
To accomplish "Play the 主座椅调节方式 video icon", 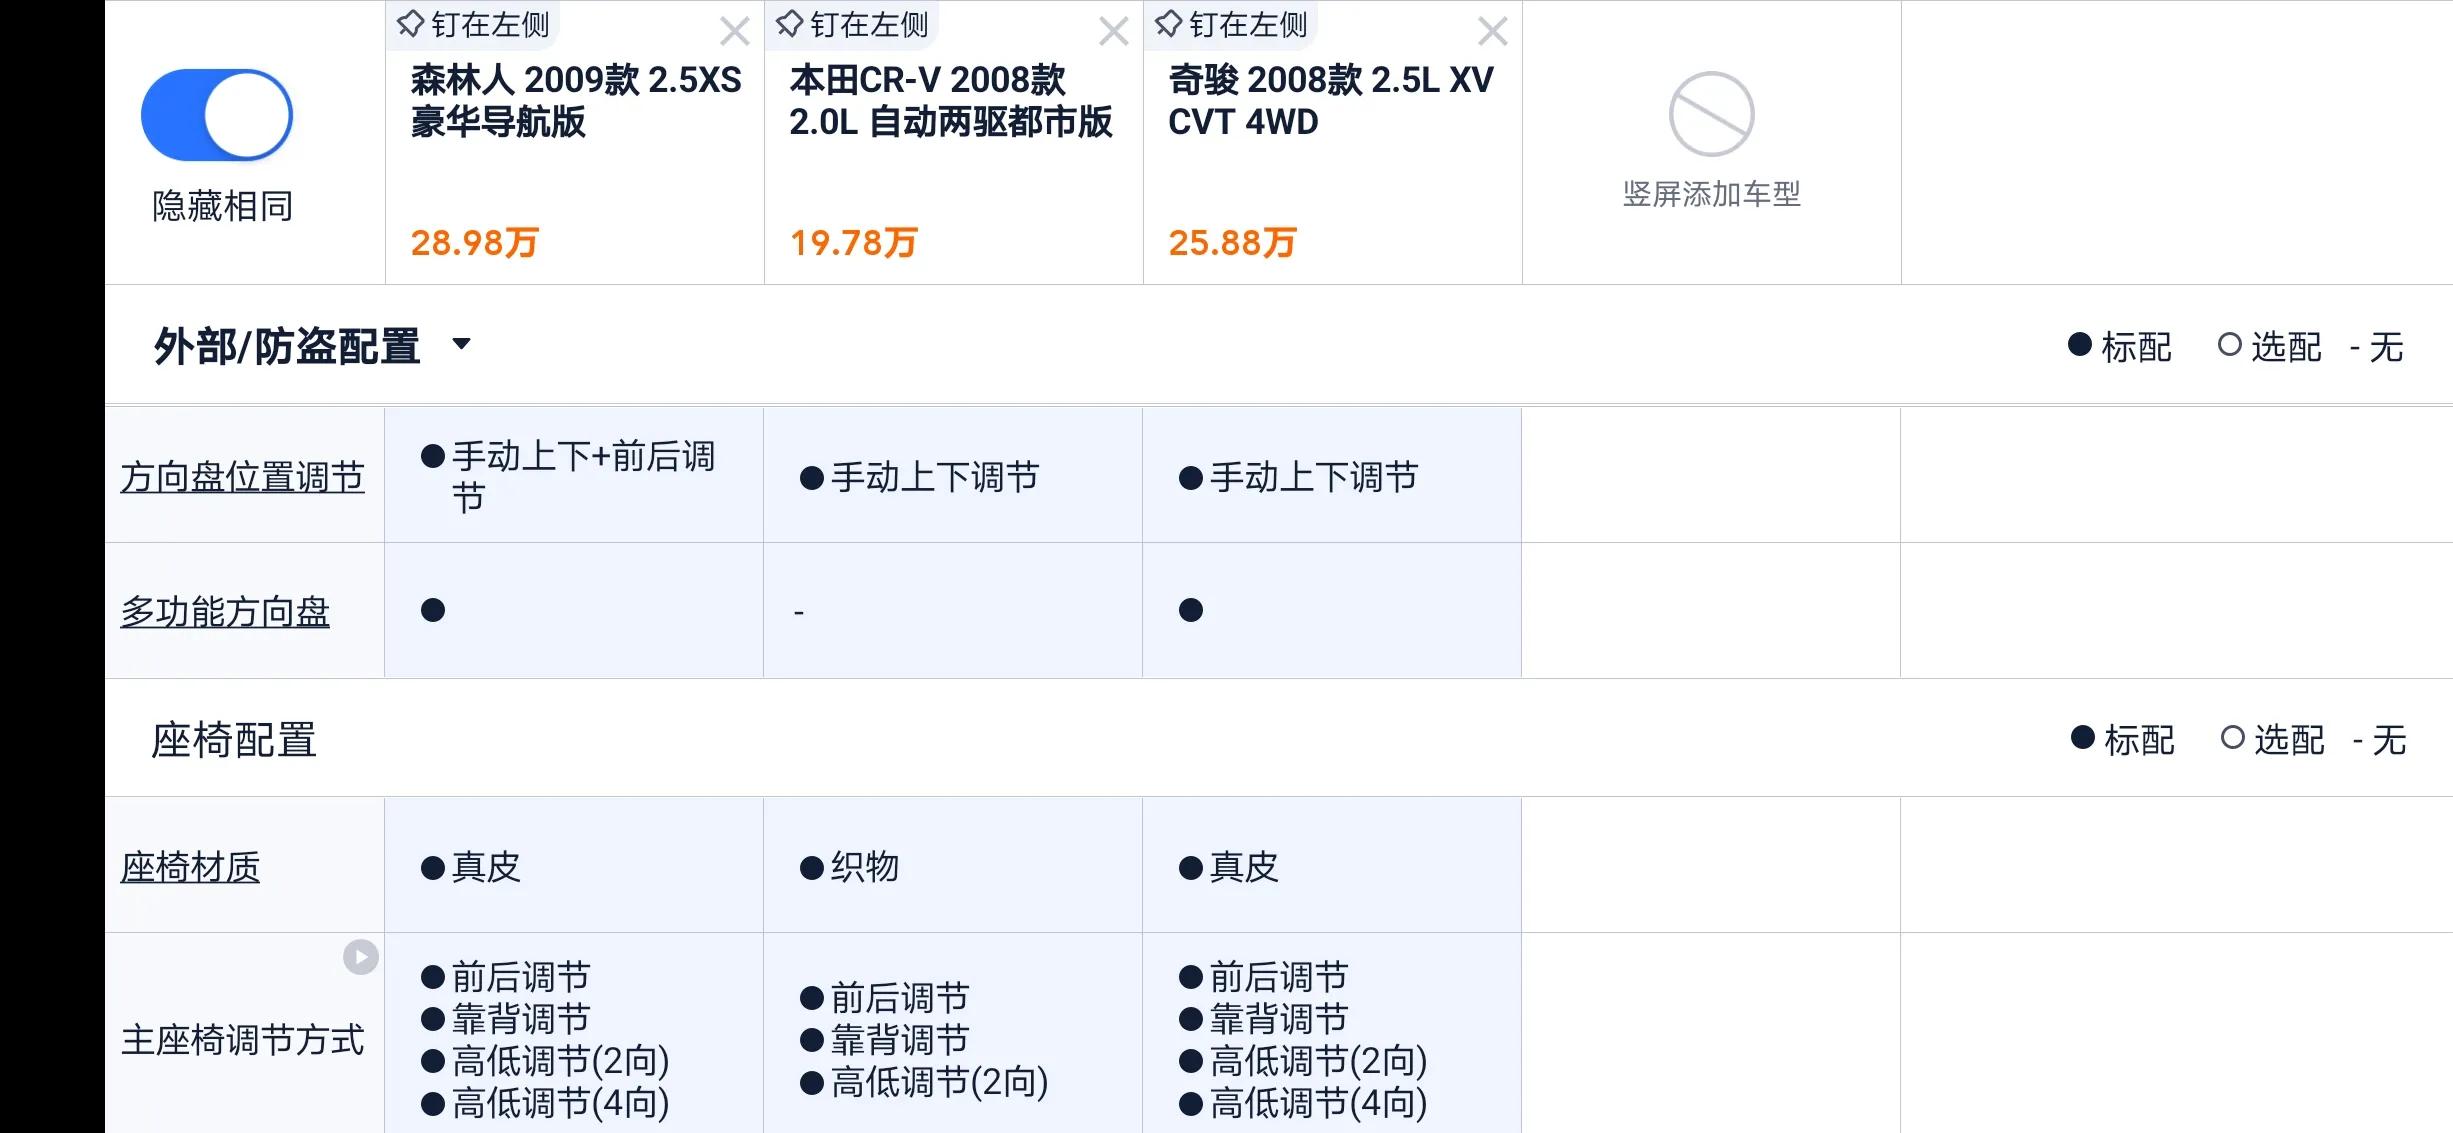I will [x=360, y=955].
